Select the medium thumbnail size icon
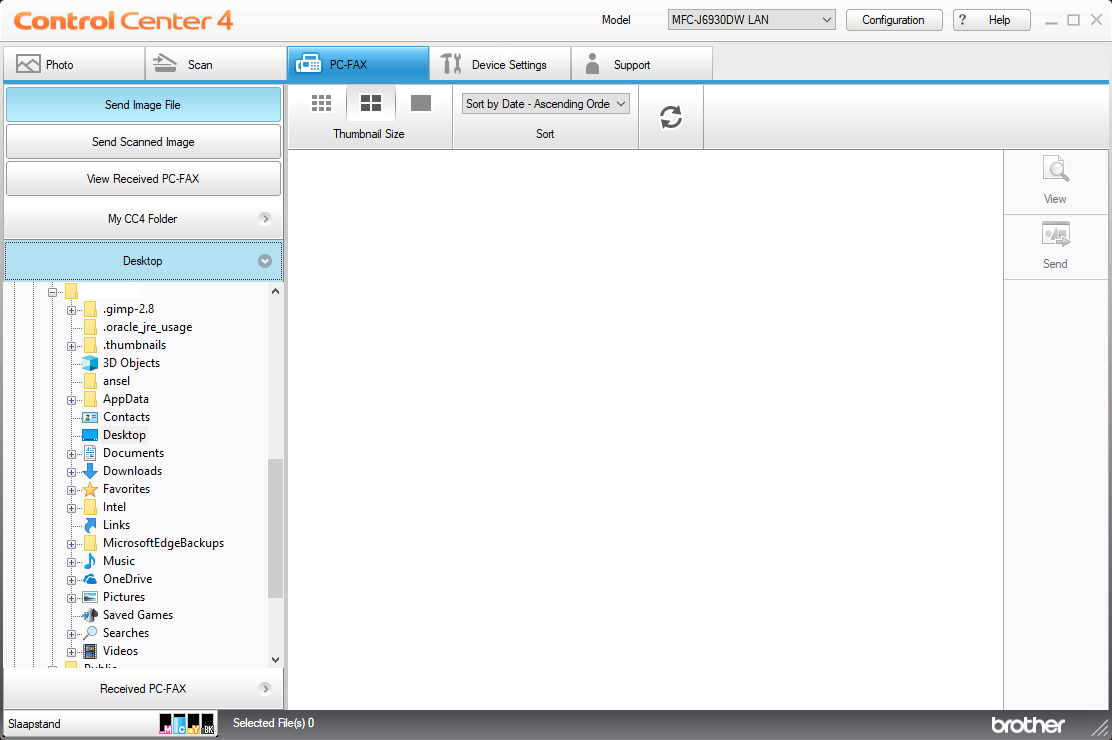The image size is (1112, 740). click(x=371, y=104)
